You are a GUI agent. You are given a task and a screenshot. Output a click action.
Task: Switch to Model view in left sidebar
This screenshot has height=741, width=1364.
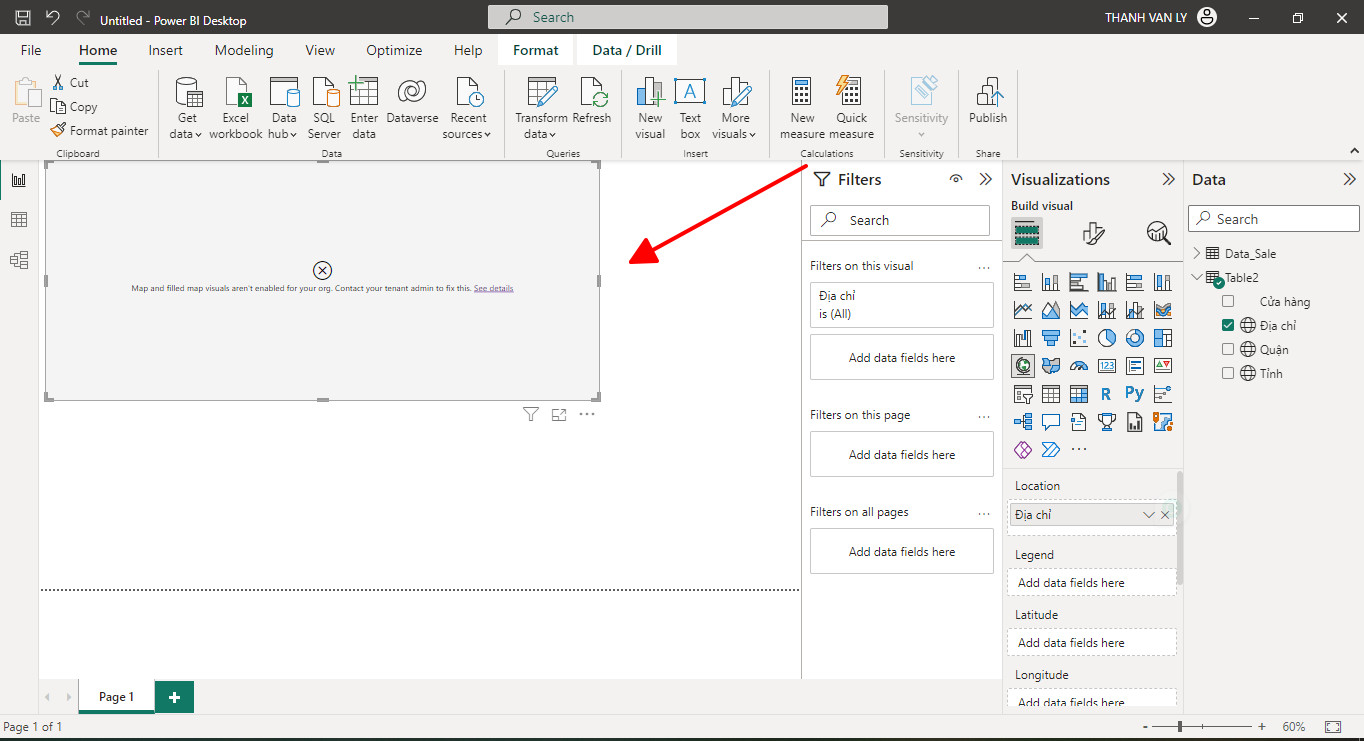(x=19, y=260)
